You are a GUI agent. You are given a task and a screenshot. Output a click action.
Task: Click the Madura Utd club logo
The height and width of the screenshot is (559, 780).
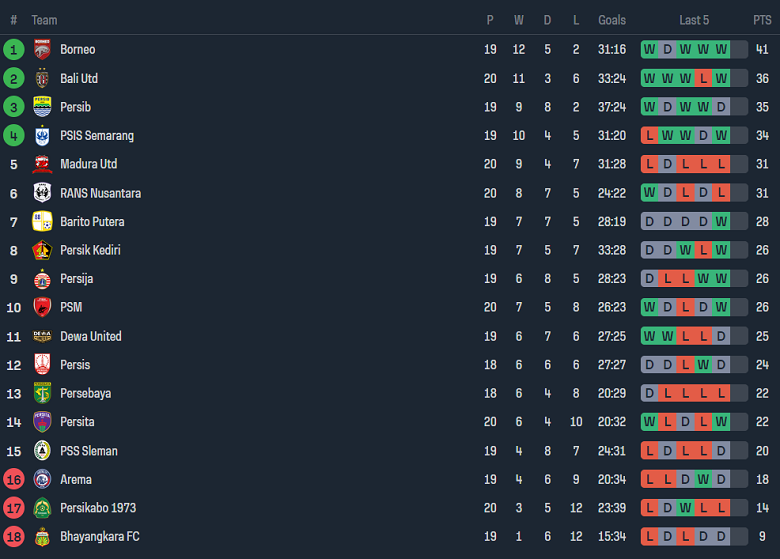pyautogui.click(x=42, y=164)
